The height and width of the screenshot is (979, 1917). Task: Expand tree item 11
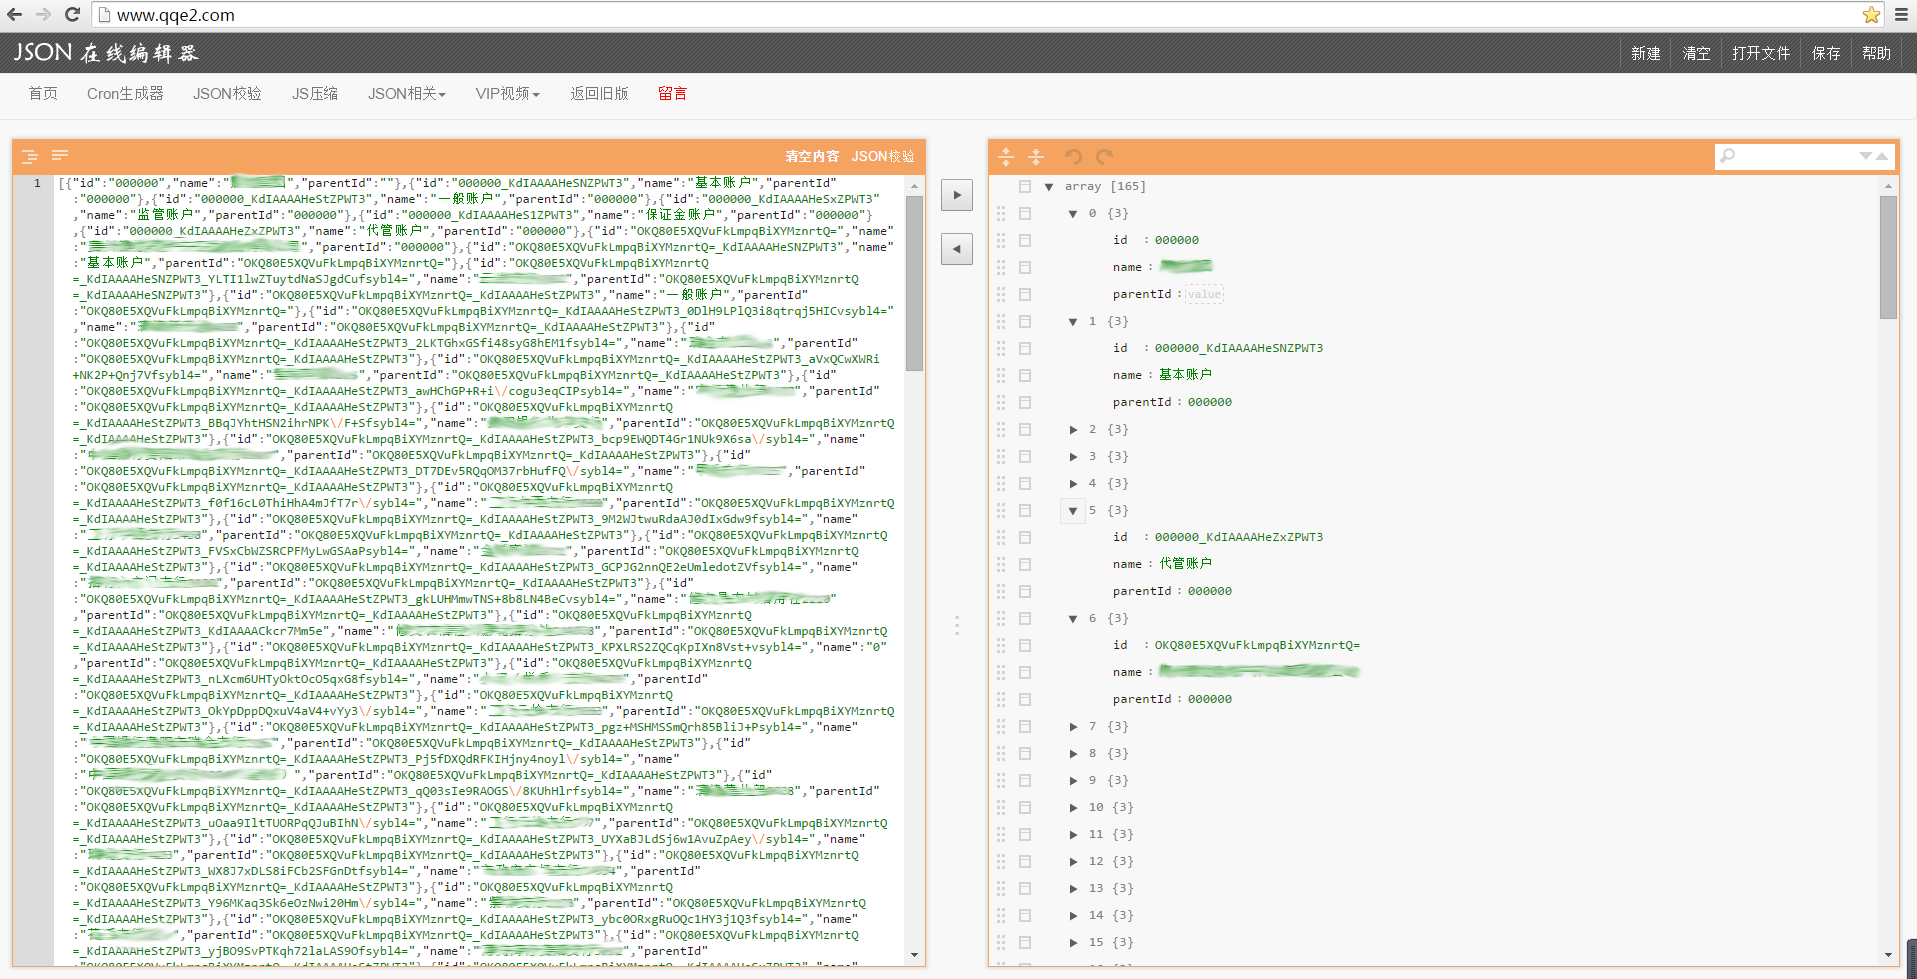pos(1073,835)
